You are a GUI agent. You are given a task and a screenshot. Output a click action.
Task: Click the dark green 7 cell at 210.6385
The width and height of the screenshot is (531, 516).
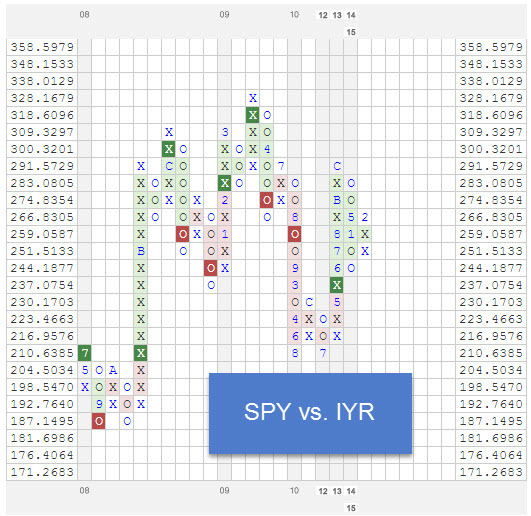coord(85,353)
